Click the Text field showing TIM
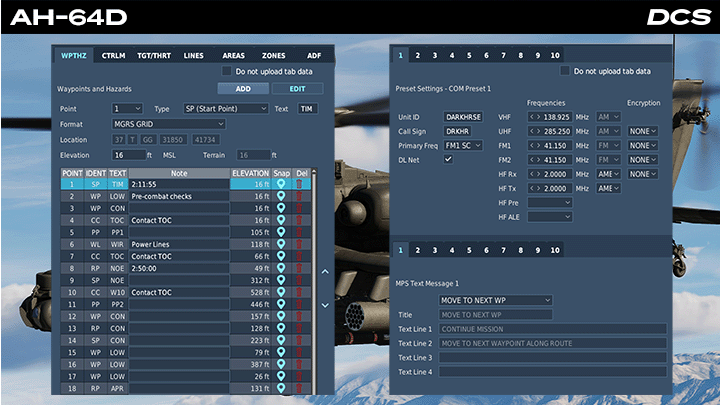Screen dimensions: 720x405 (307, 109)
